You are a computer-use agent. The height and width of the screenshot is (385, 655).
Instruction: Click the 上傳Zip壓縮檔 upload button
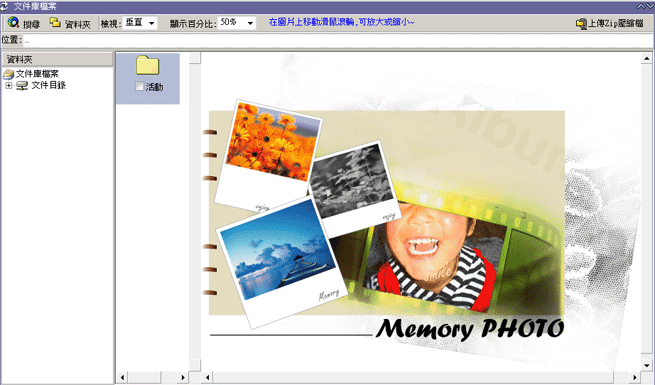click(x=609, y=23)
